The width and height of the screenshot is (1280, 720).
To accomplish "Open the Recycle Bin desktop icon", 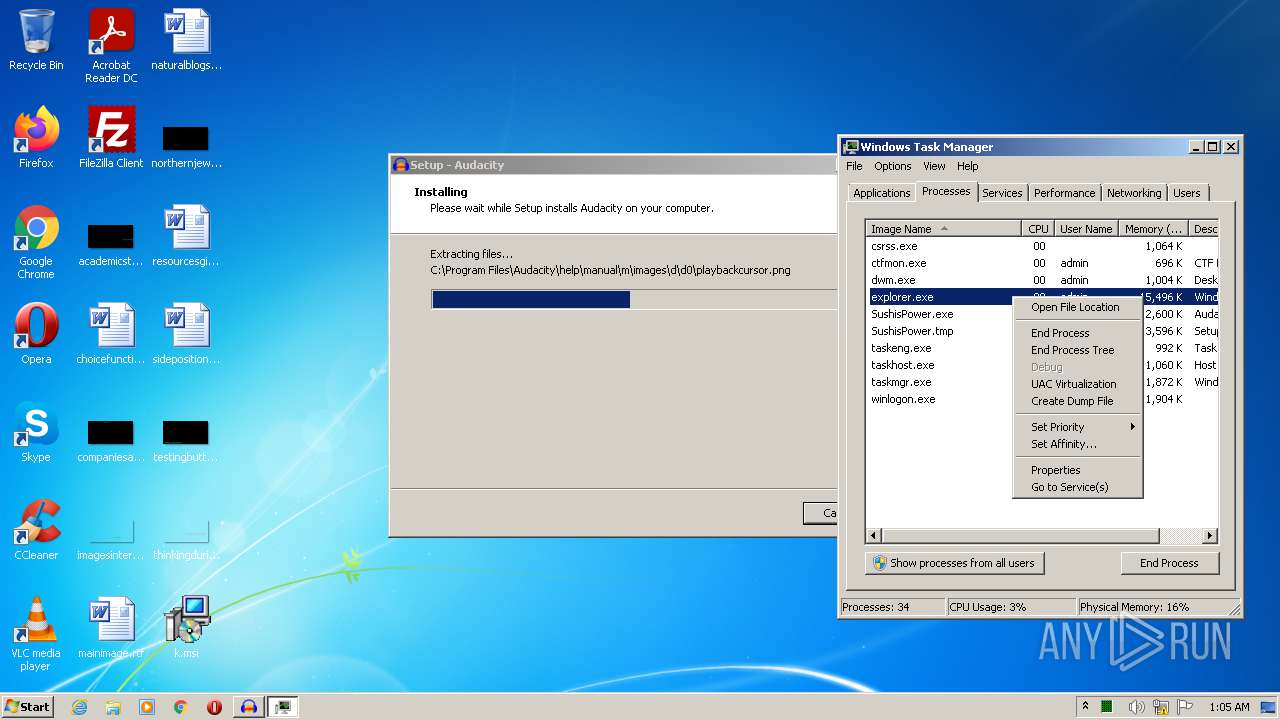I will (x=36, y=40).
